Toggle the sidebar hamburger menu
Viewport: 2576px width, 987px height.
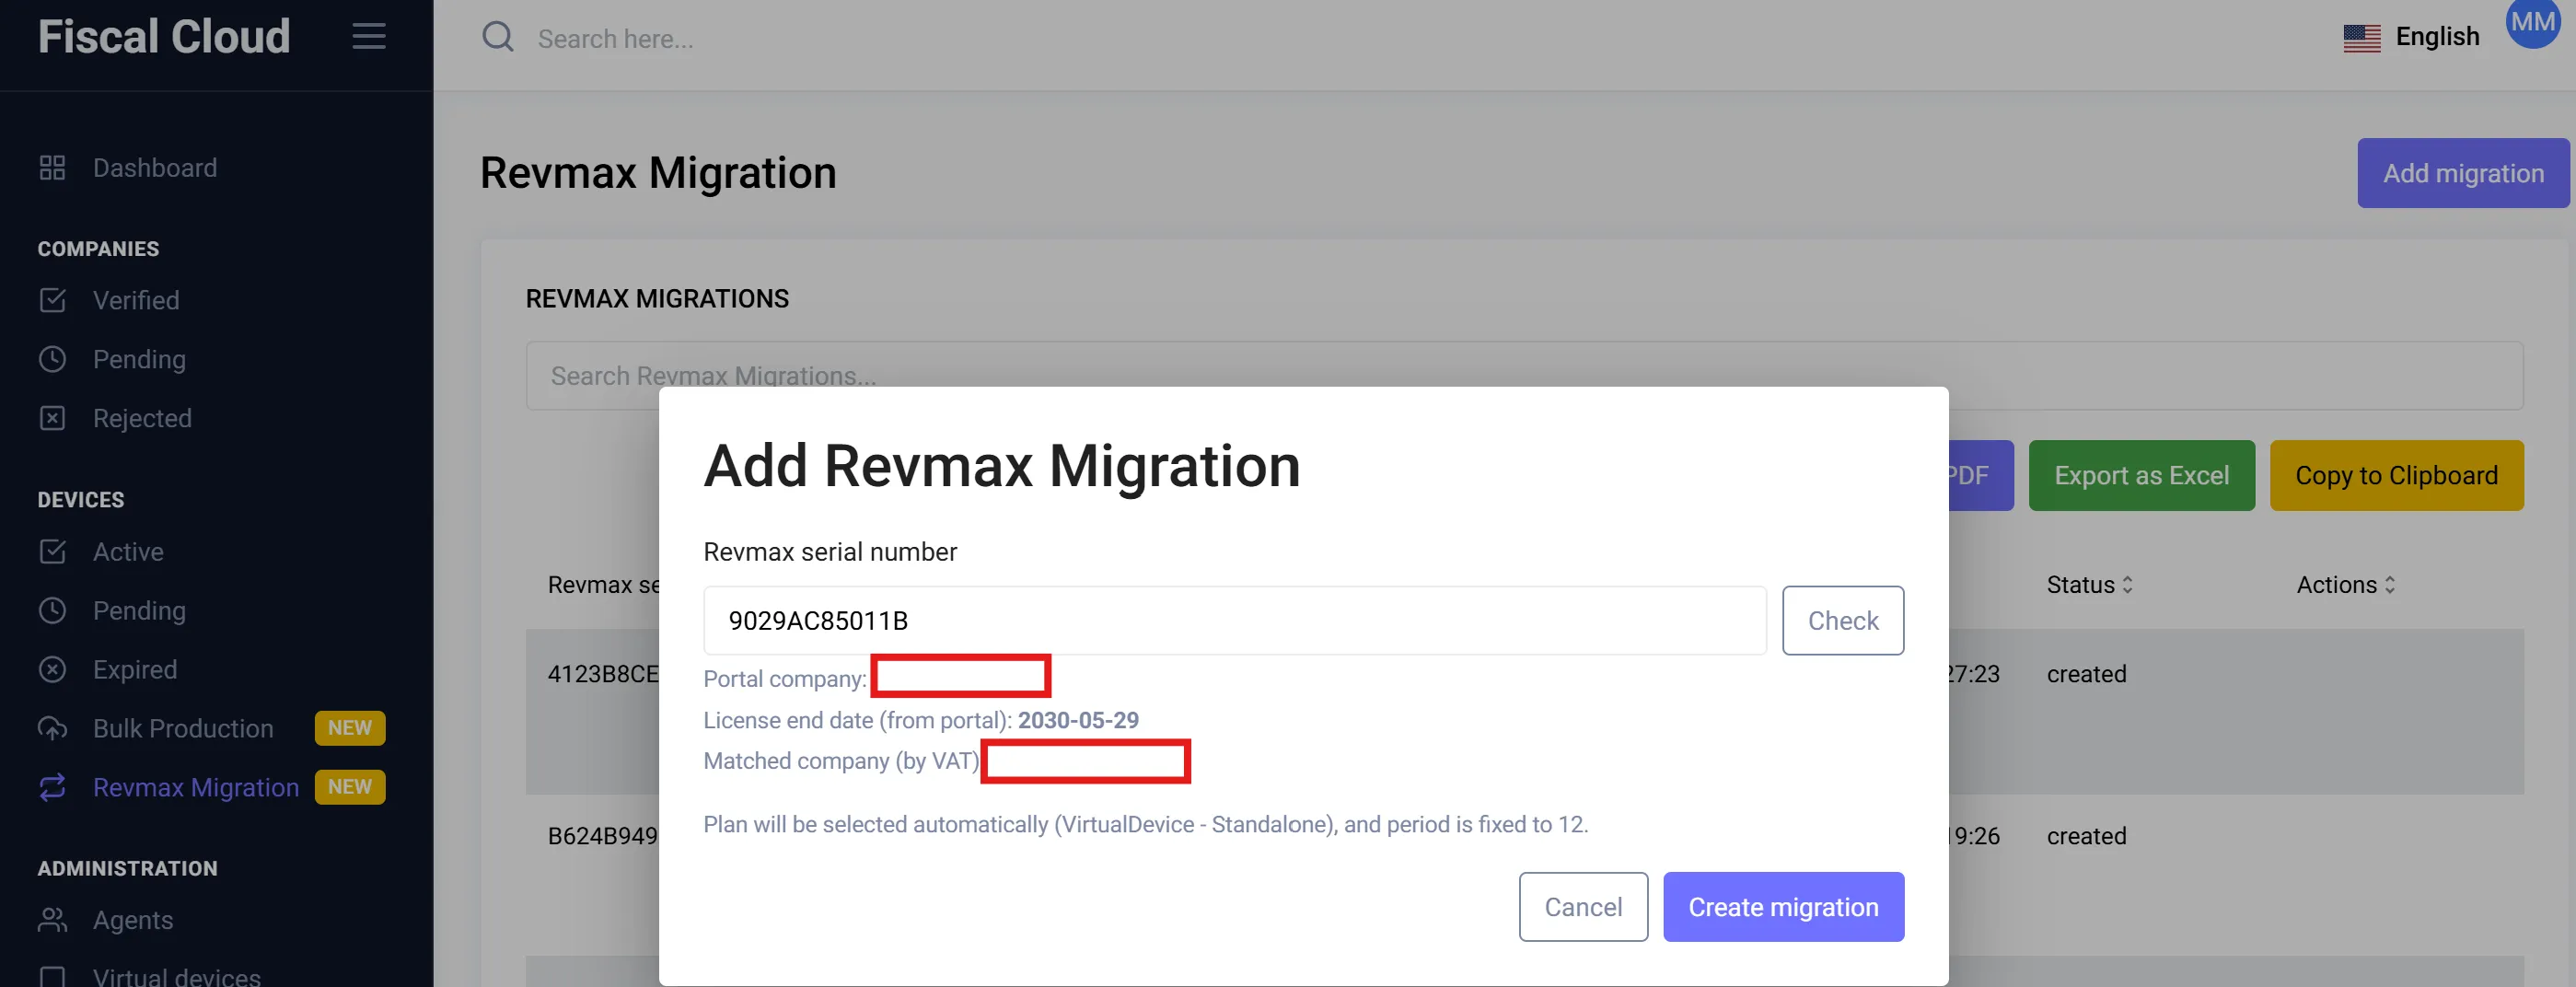point(368,37)
